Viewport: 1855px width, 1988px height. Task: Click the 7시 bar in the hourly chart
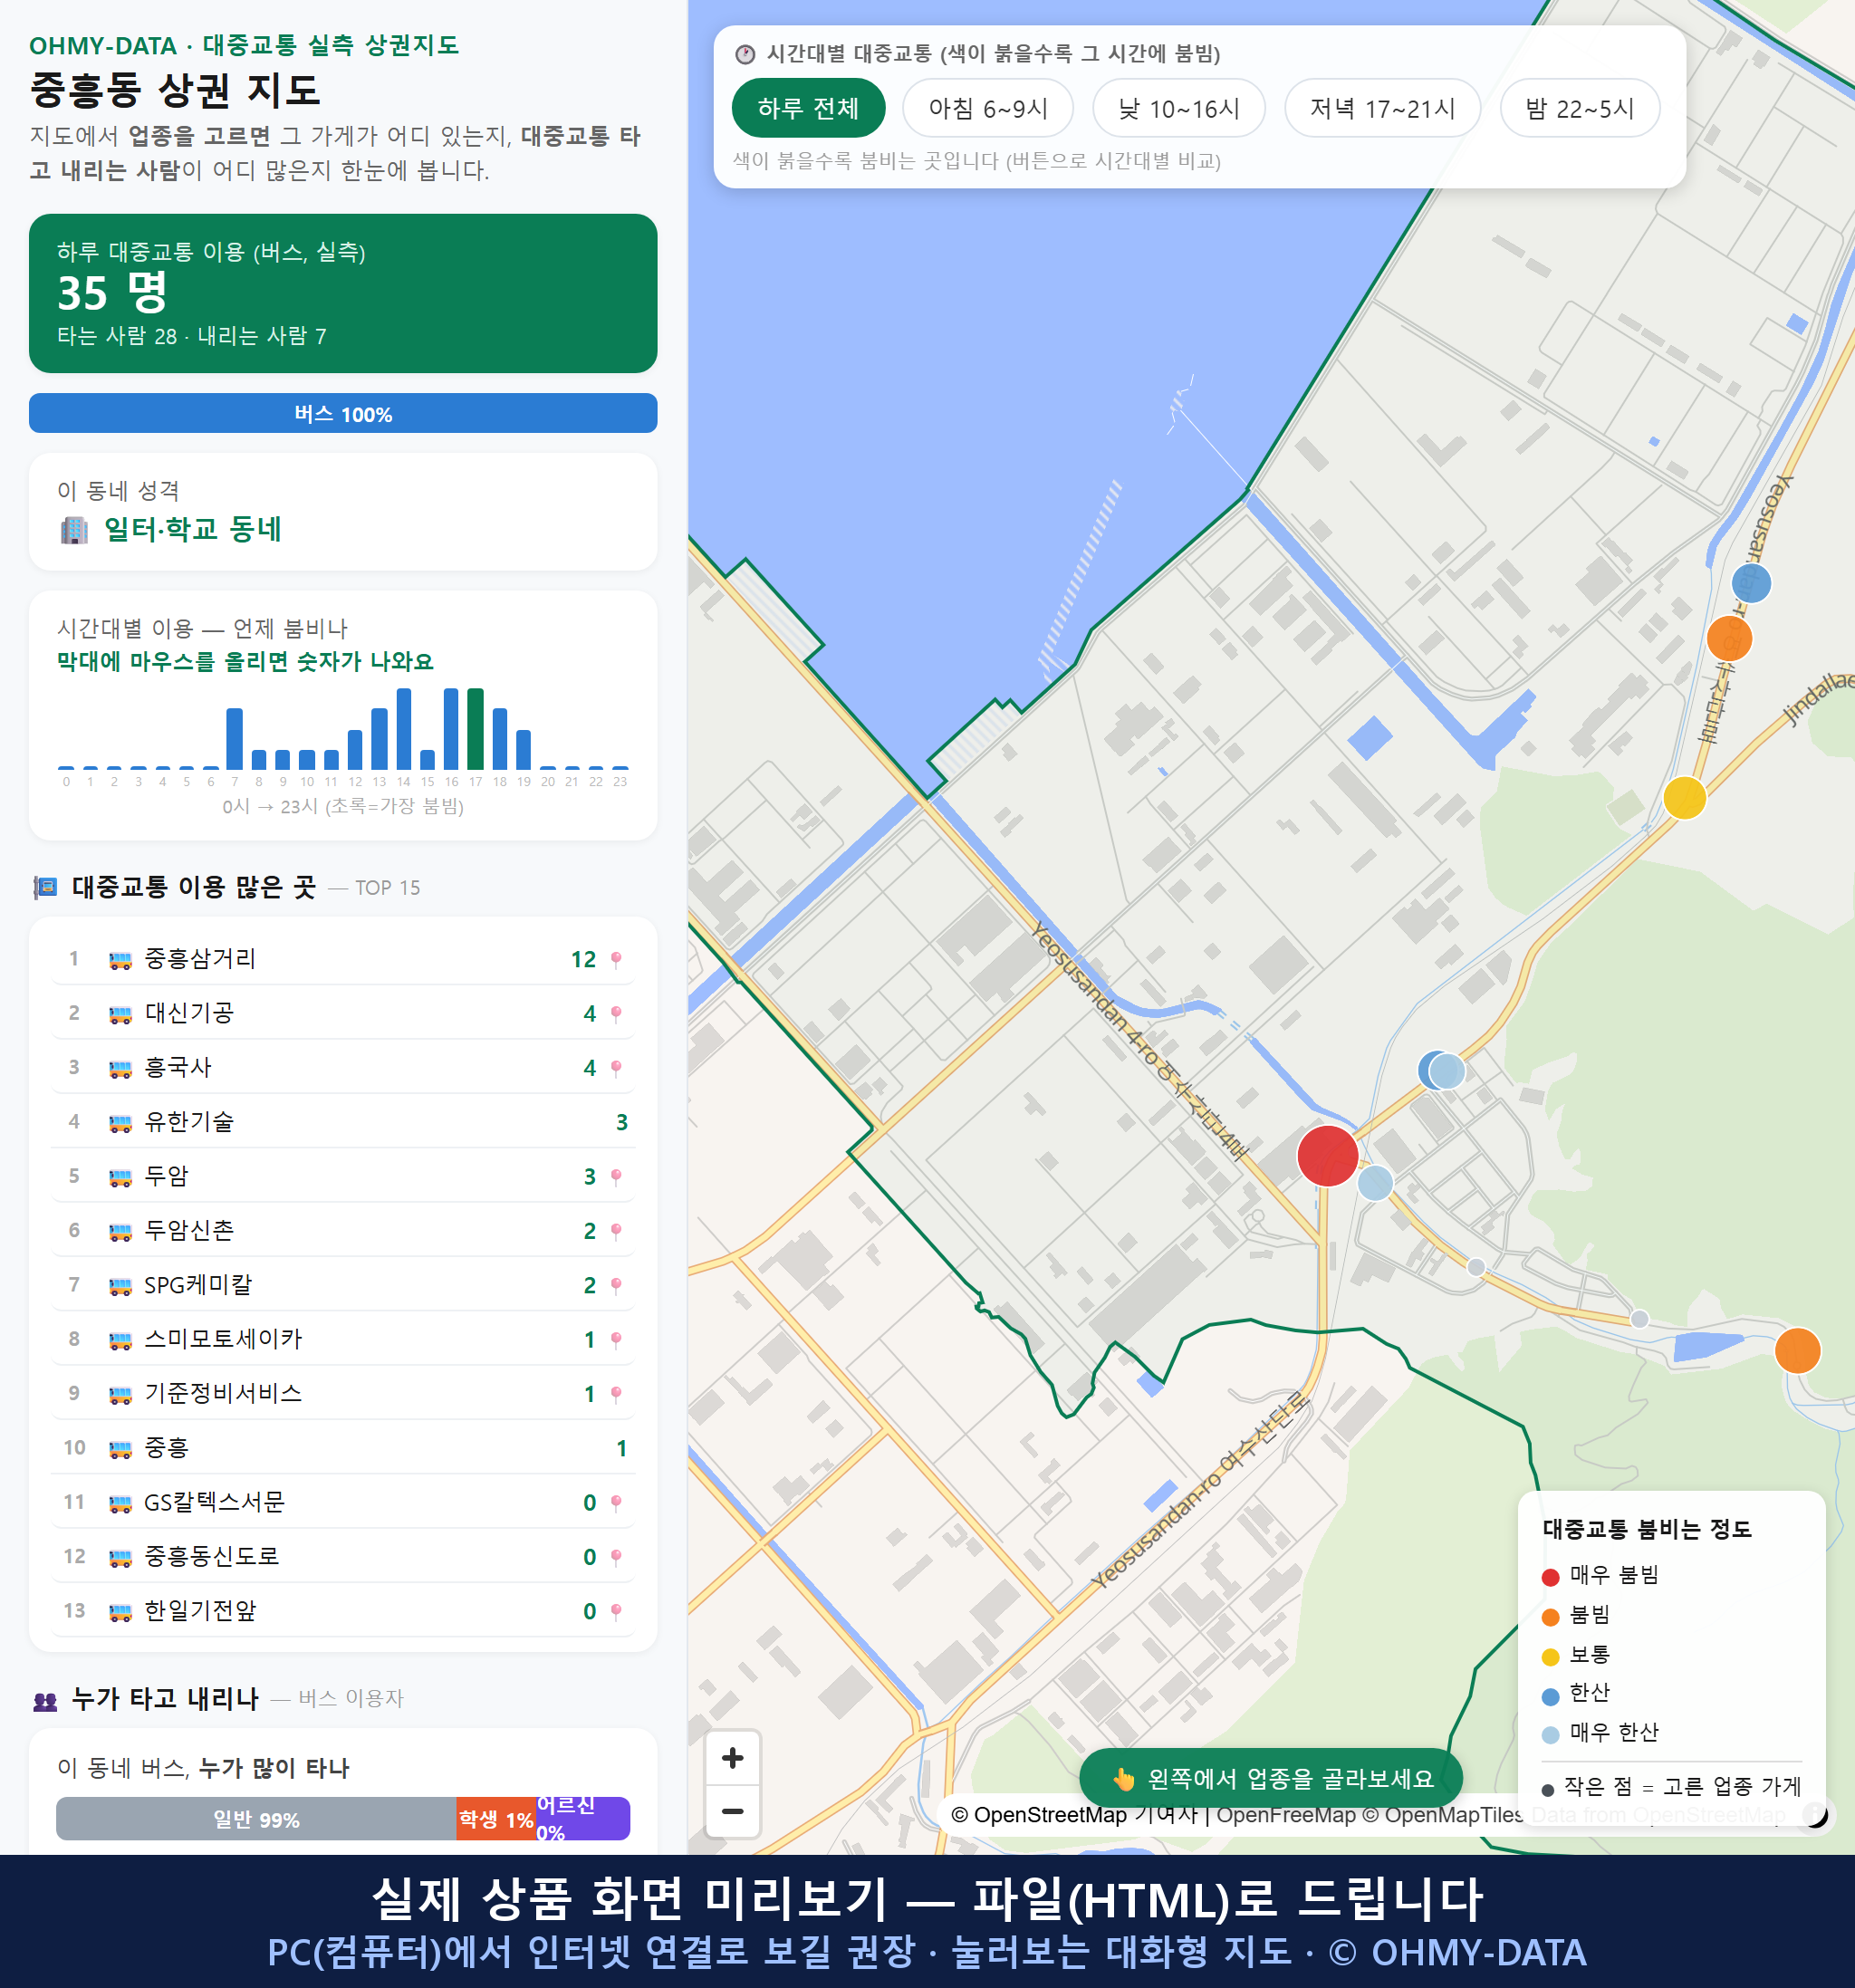[x=234, y=738]
